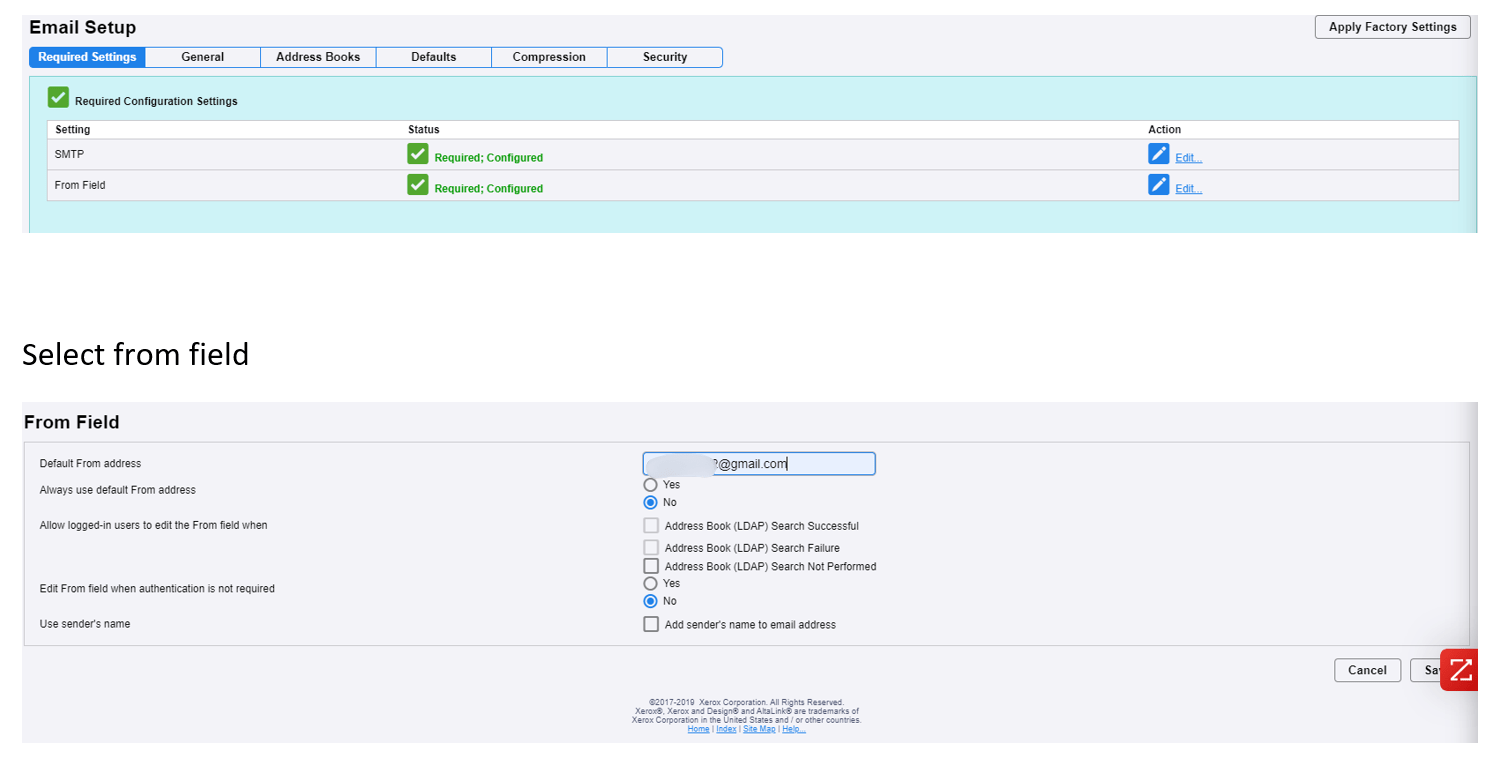The image size is (1486, 775).
Task: Open the Compression tab
Action: pyautogui.click(x=549, y=57)
